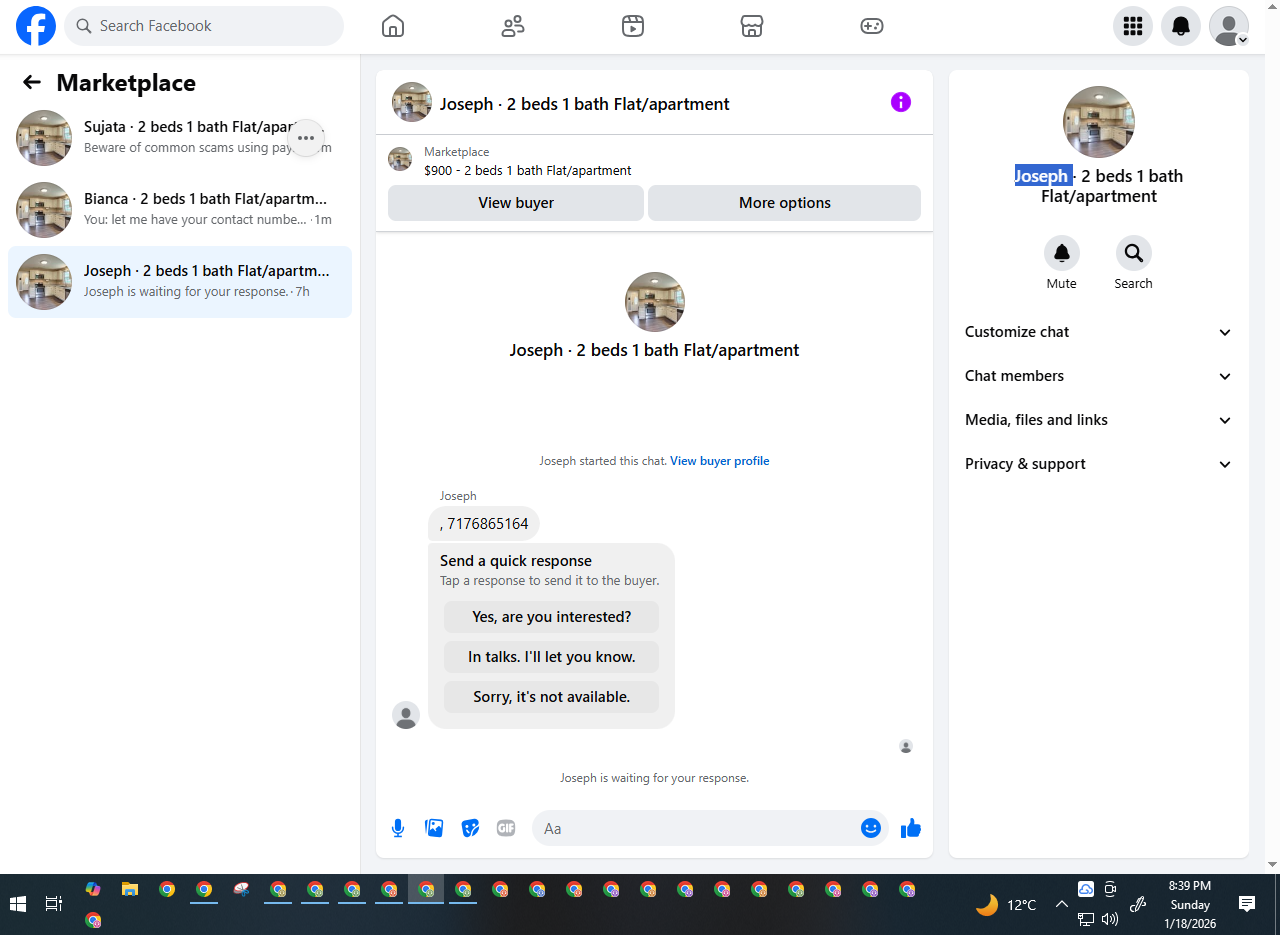Click Joseph's avatar beside the quick responses
Image resolution: width=1280 pixels, height=935 pixels.
tap(406, 715)
